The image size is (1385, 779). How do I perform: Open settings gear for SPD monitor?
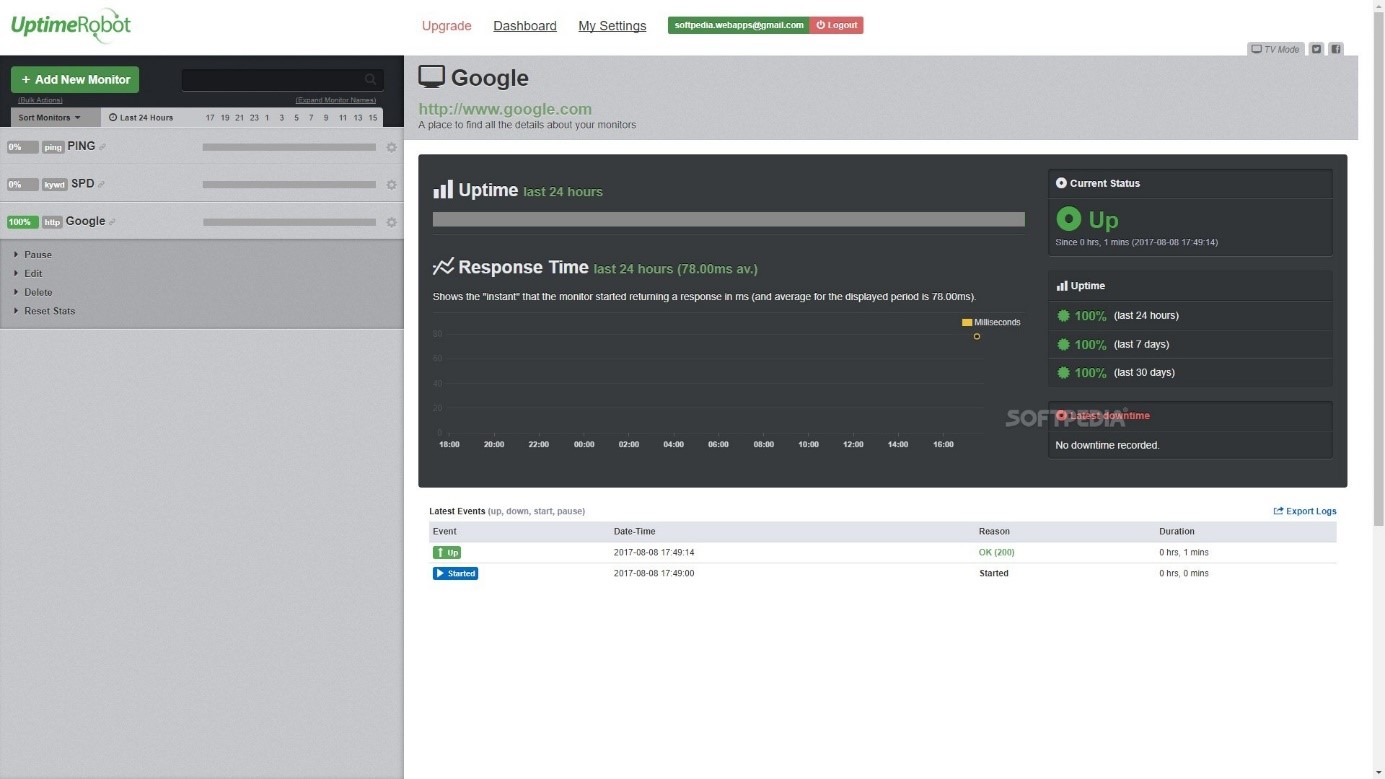391,185
